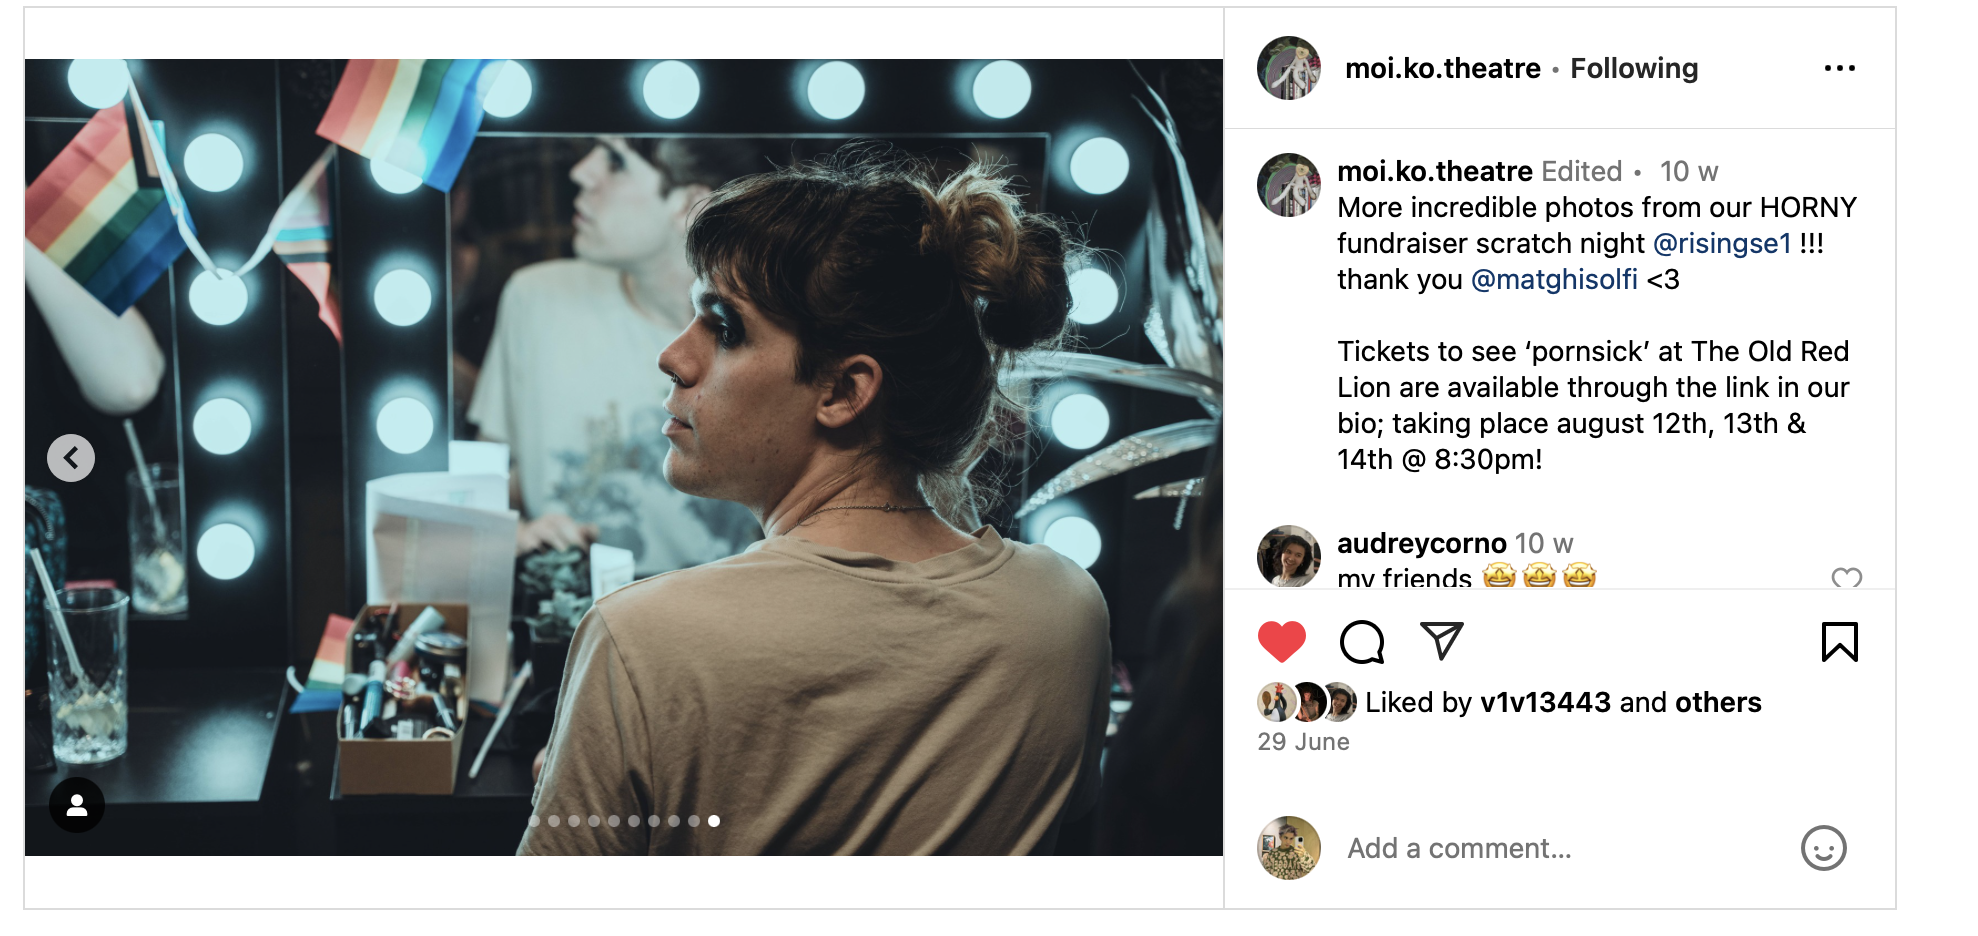
Task: View the v1v13443 liker profile
Action: pos(1545,702)
